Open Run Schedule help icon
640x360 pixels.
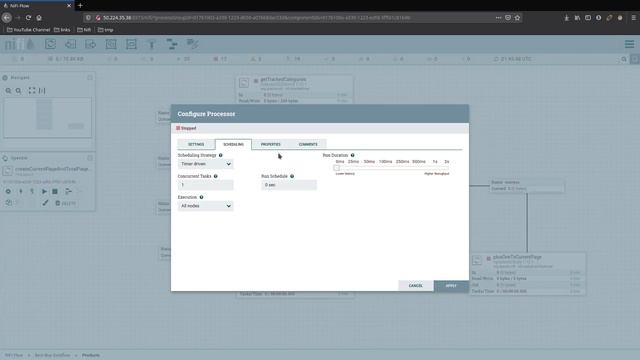[x=292, y=176]
